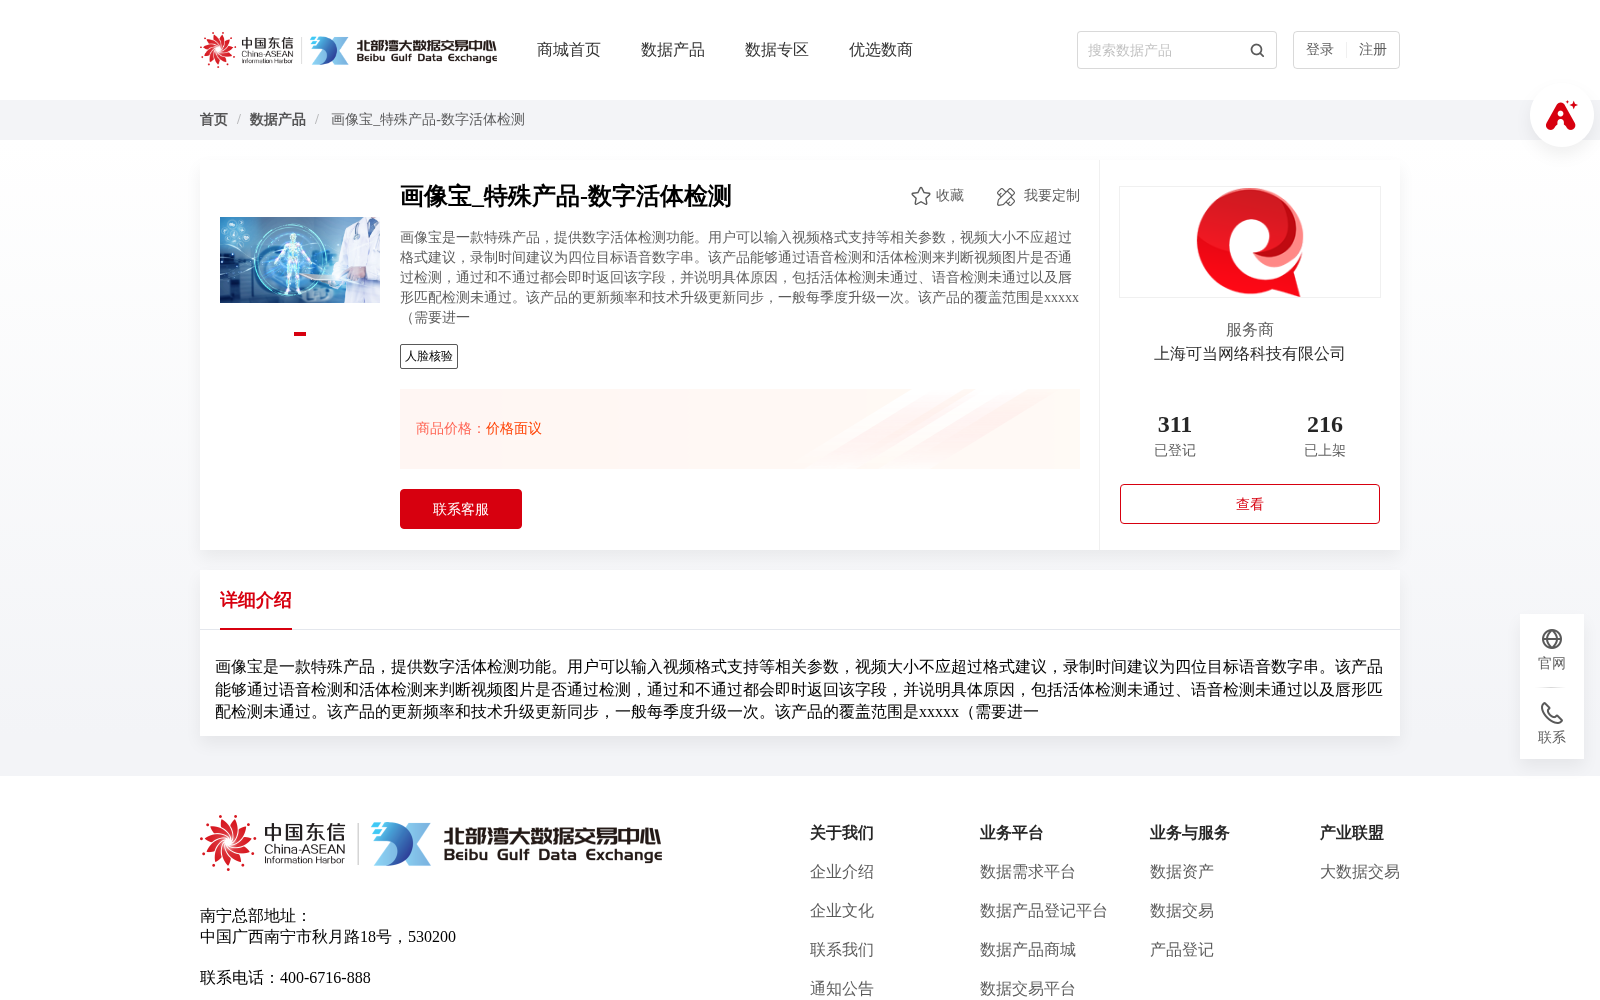Open footer link 数据产品登记平台
1600x1000 pixels.
coord(1044,911)
